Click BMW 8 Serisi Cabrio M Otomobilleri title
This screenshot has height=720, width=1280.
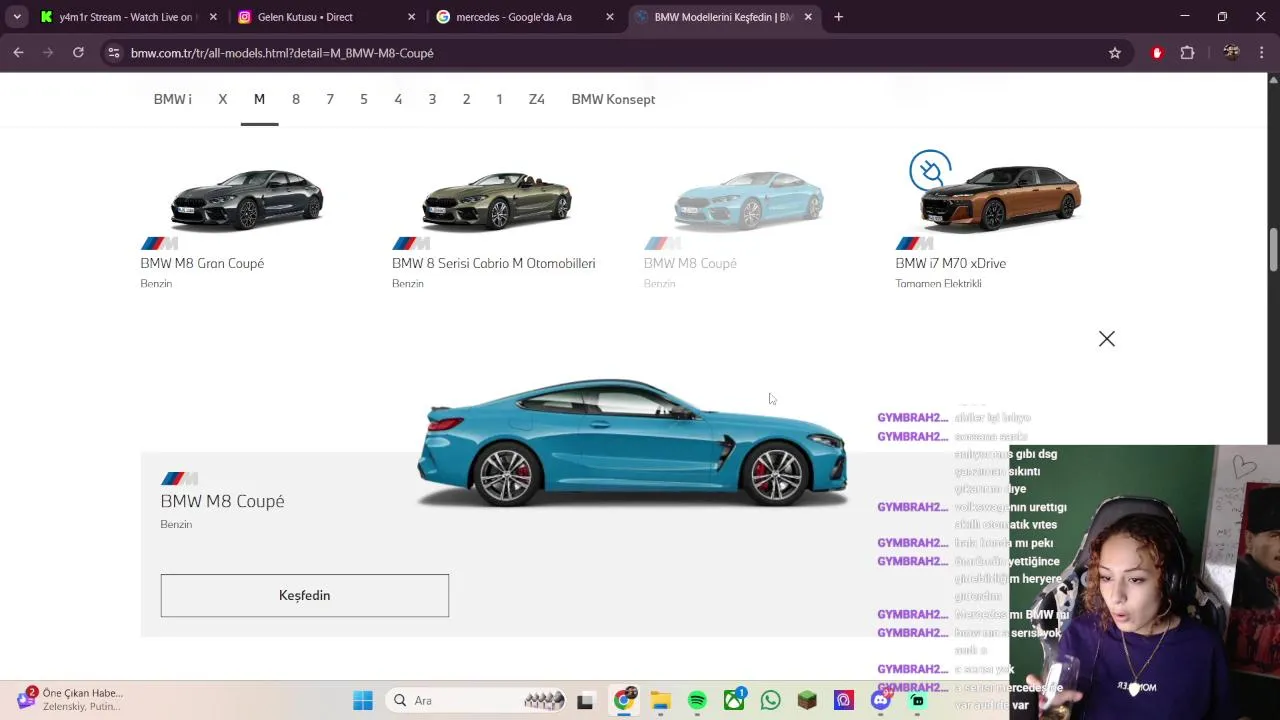pyautogui.click(x=493, y=263)
